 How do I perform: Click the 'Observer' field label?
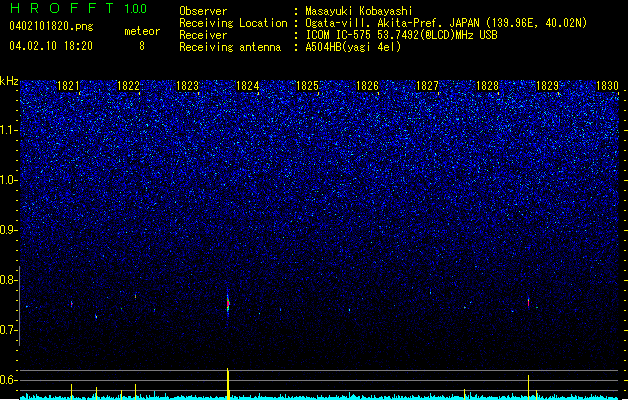203,11
